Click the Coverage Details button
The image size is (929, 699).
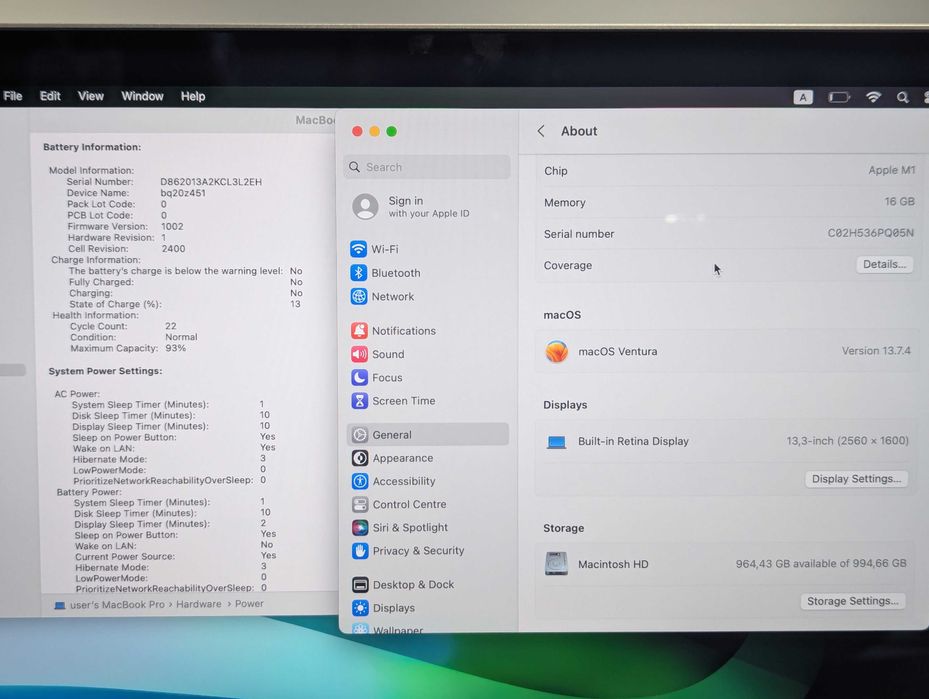(884, 264)
